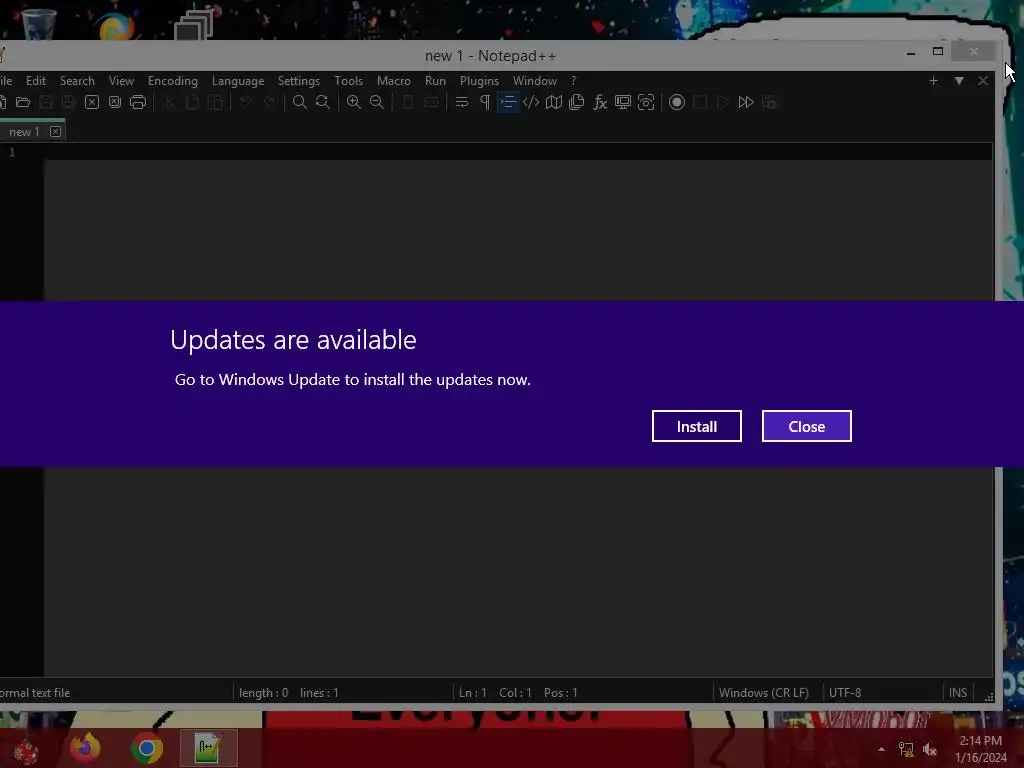This screenshot has width=1024, height=768.
Task: Click the Folder as Workspace monitor icon
Action: [623, 102]
